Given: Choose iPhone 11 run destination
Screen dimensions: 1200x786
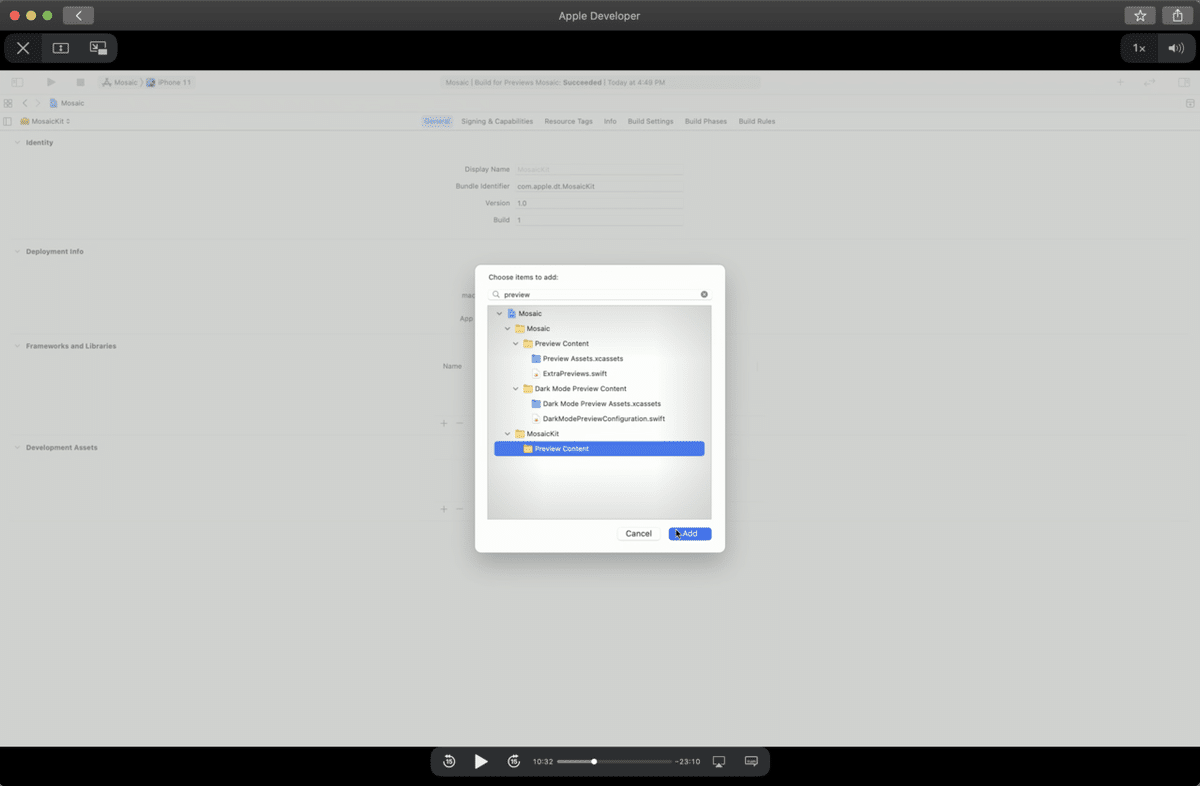Looking at the screenshot, I should [x=169, y=82].
